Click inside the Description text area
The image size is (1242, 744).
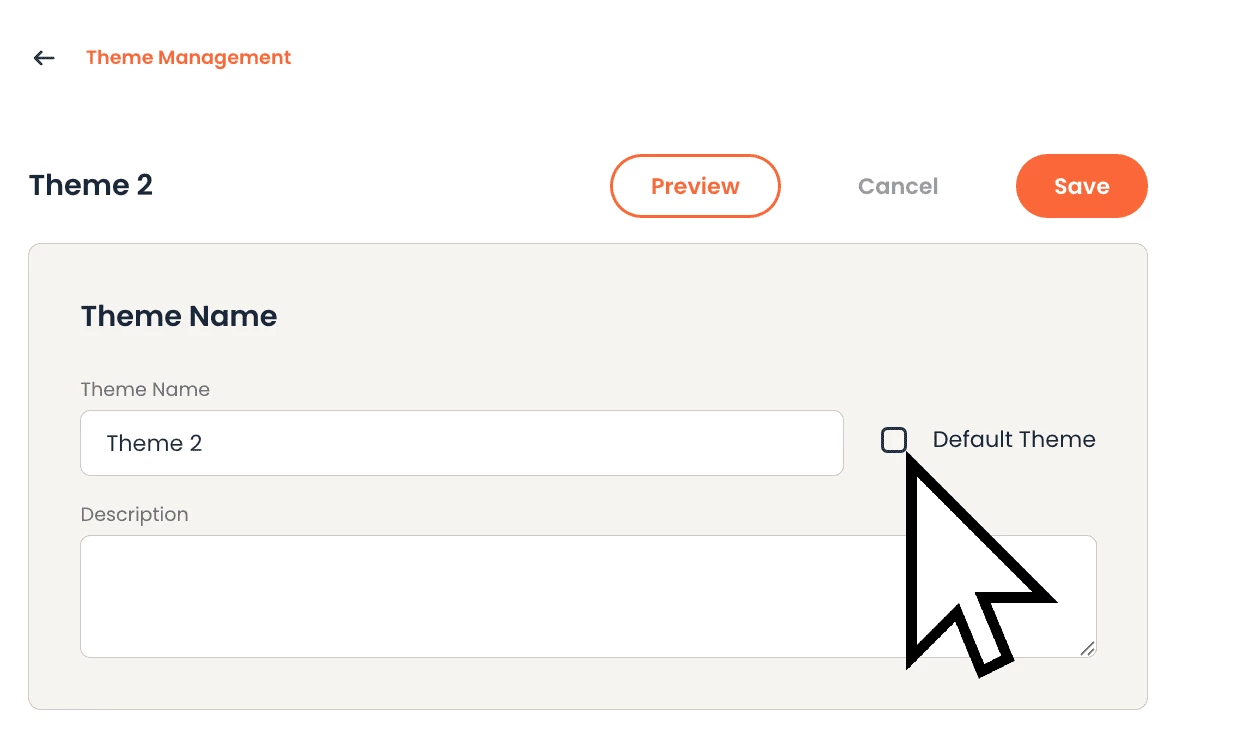(x=480, y=596)
